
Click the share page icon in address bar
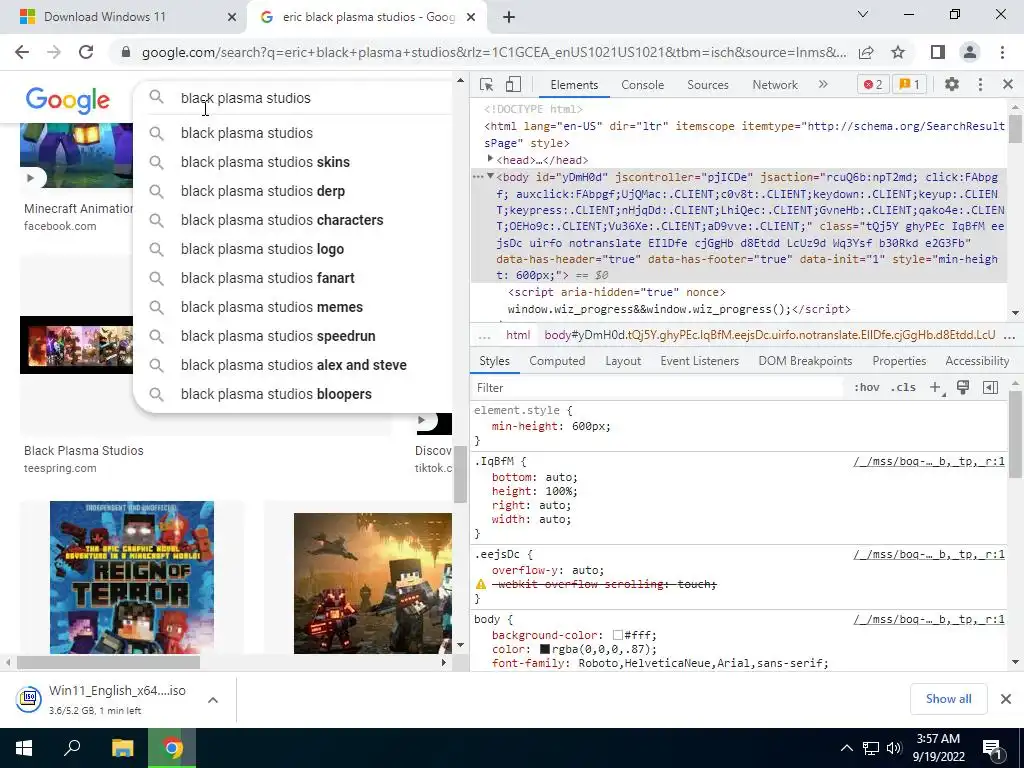pos(866,52)
